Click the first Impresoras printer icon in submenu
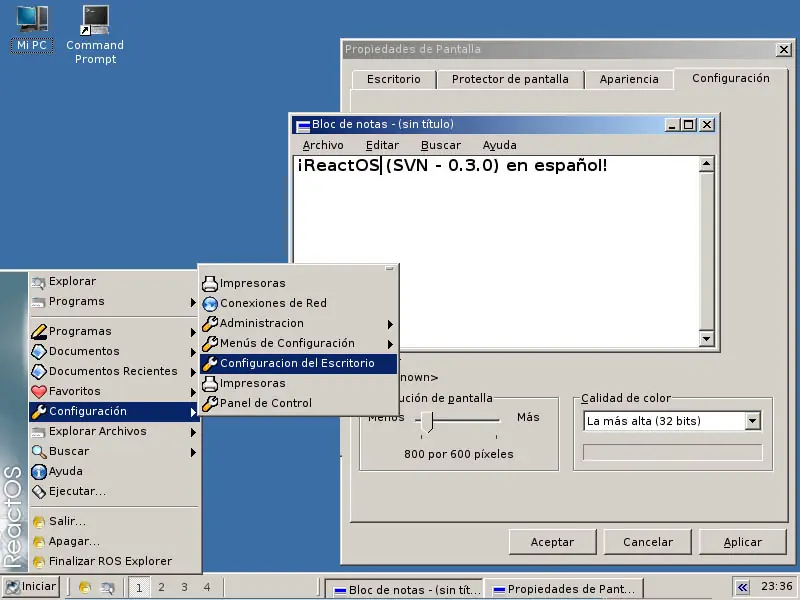 click(210, 283)
